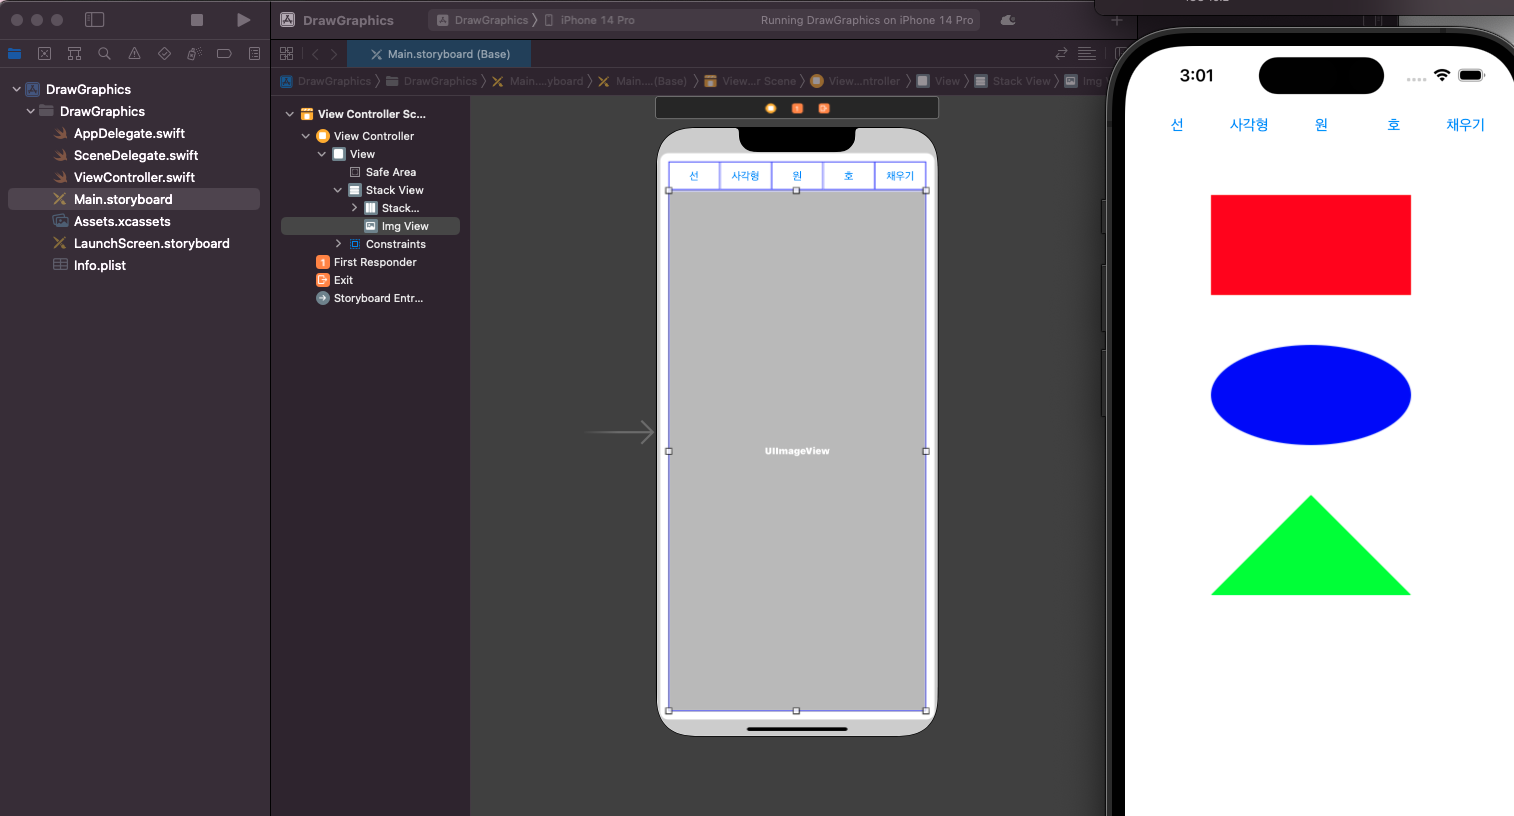Stop the running DrawGraphics app

point(197,20)
